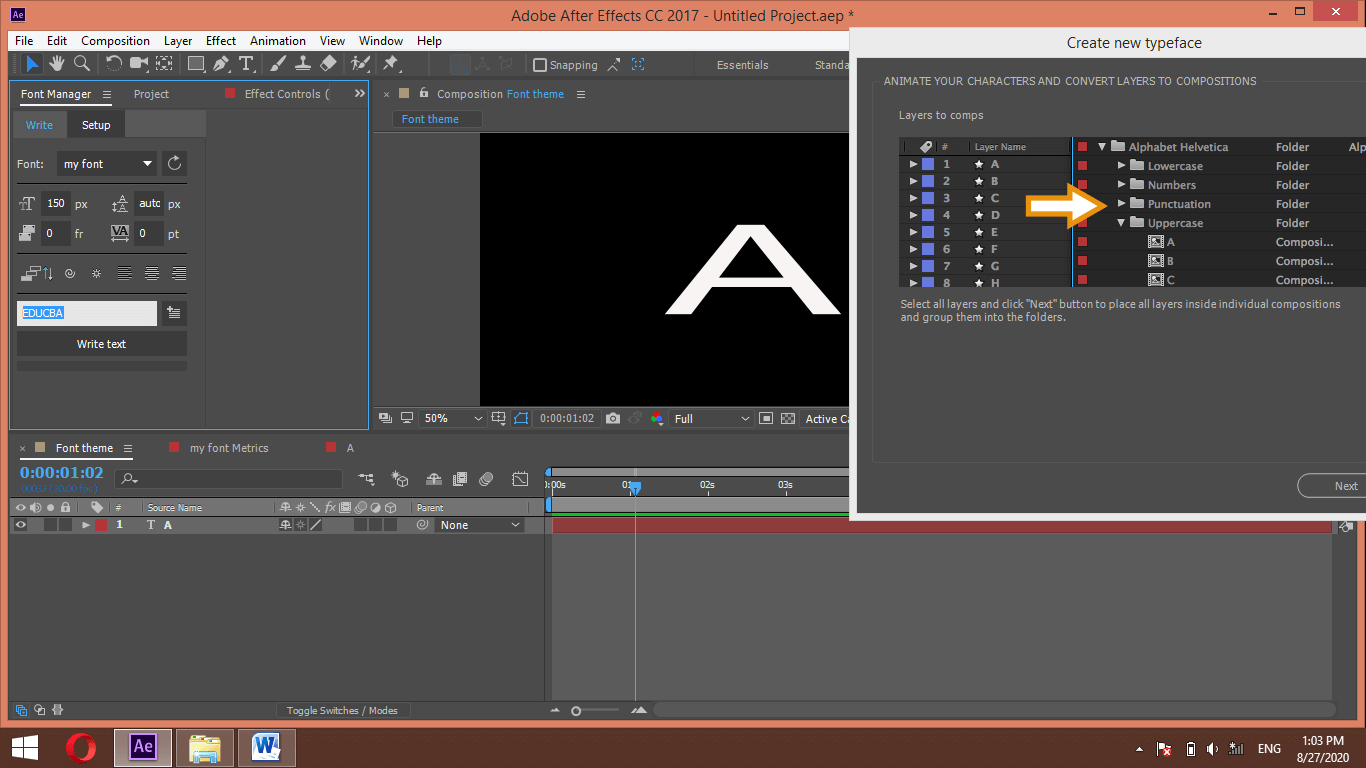Click the EDUCBA text input field

(87, 313)
